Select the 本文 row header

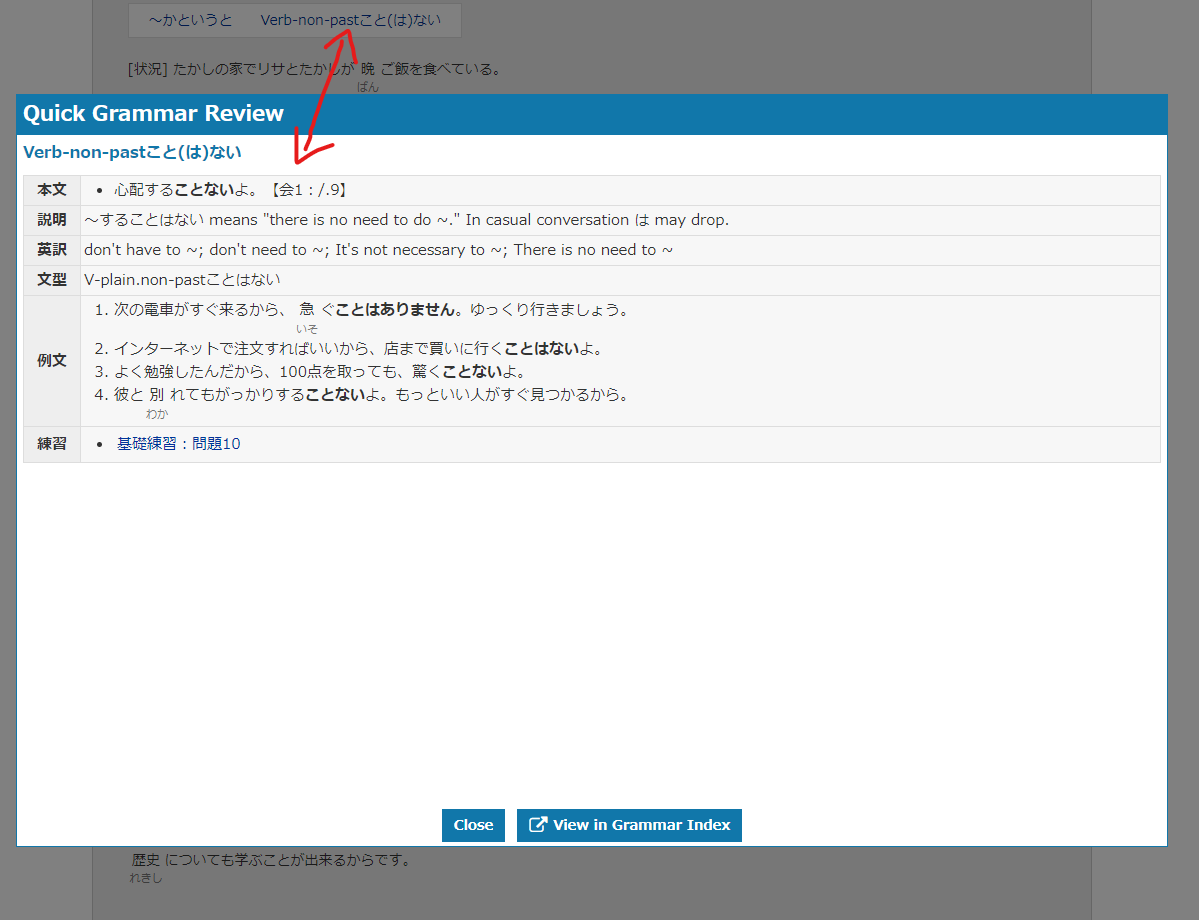52,190
